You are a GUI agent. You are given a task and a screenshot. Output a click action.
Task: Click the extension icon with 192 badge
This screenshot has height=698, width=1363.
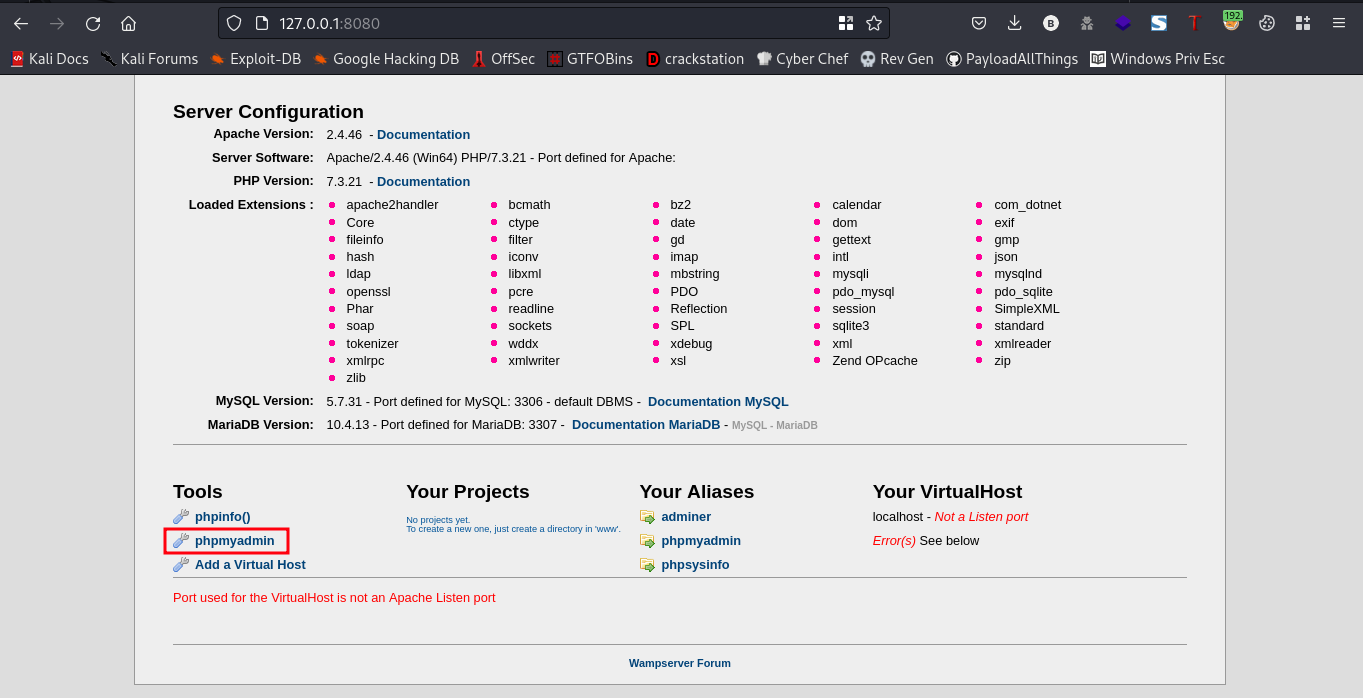pyautogui.click(x=1231, y=21)
